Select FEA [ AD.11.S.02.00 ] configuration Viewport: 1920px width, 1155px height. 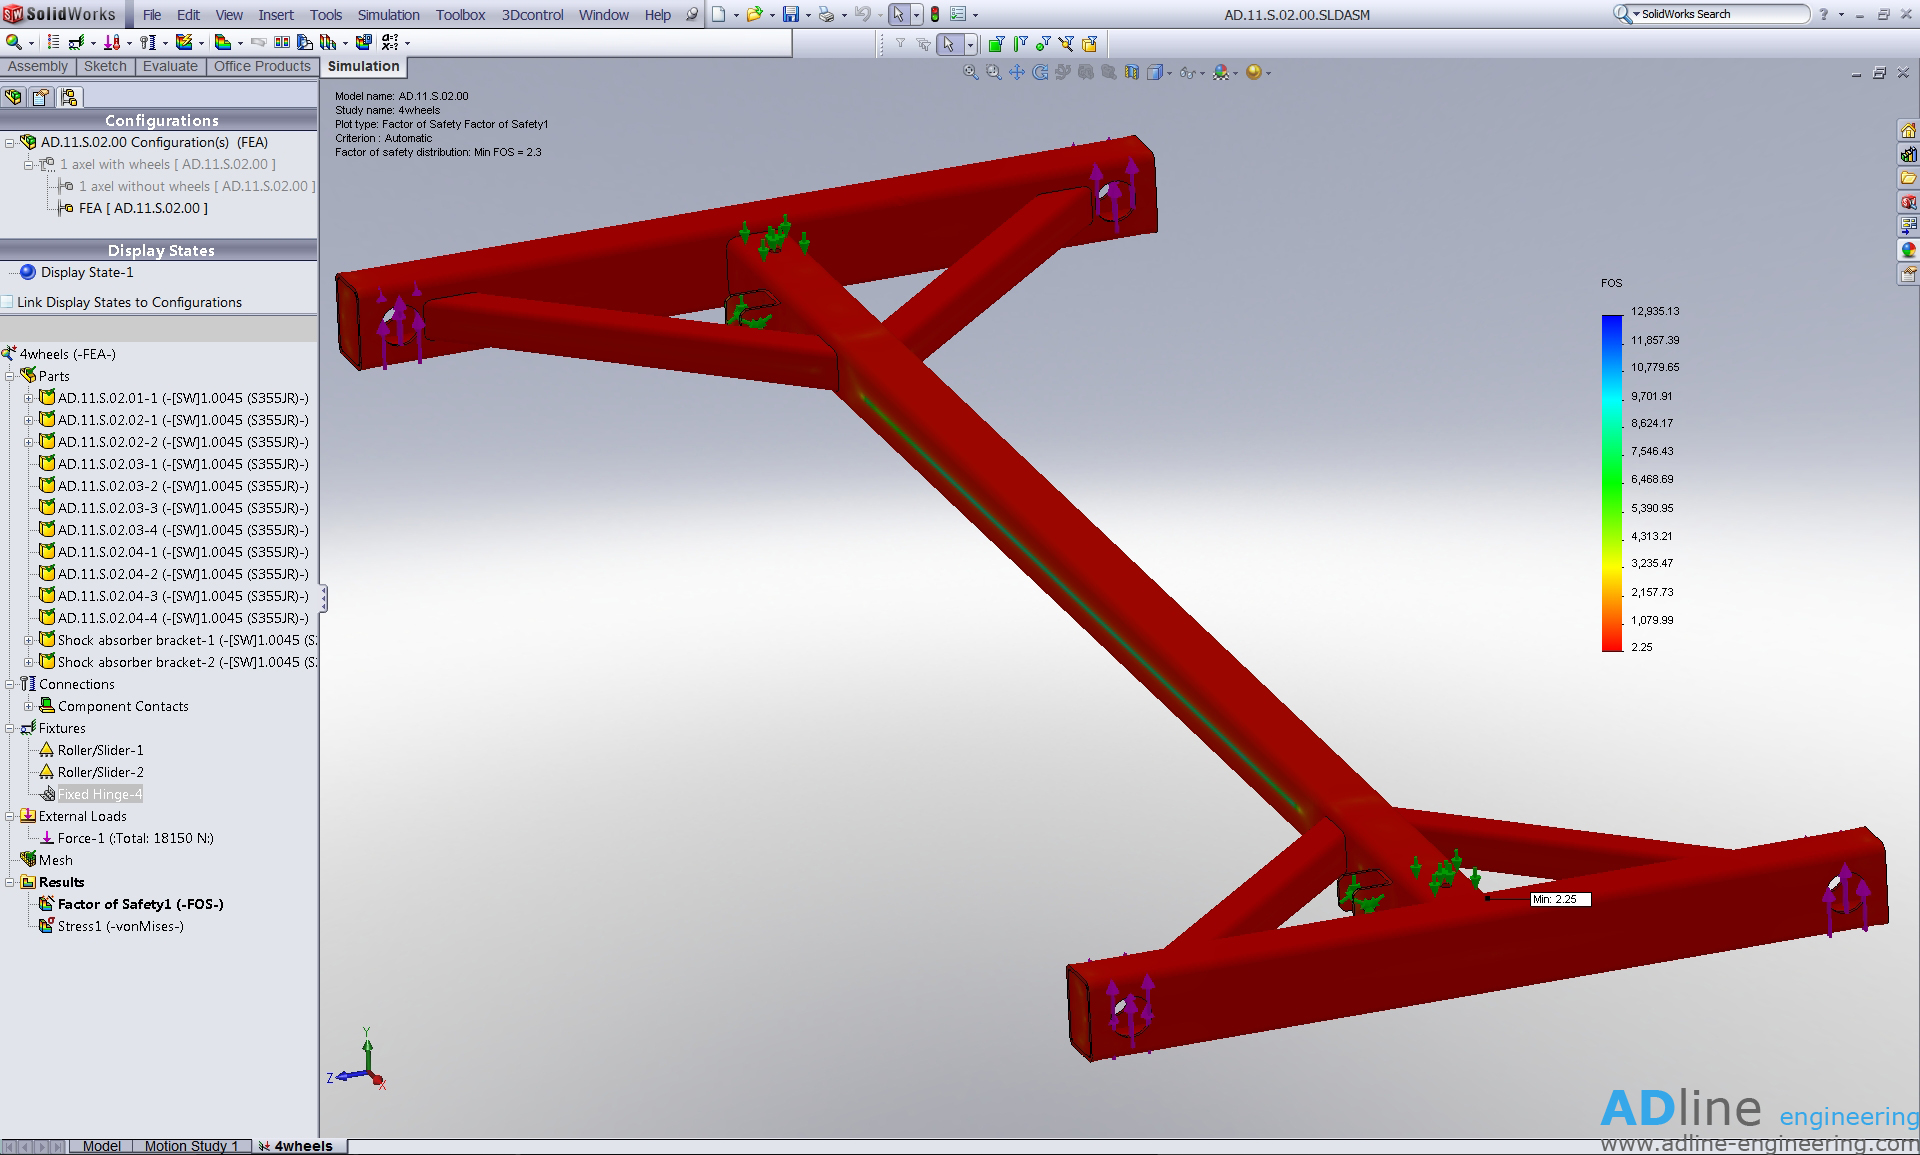click(x=132, y=208)
